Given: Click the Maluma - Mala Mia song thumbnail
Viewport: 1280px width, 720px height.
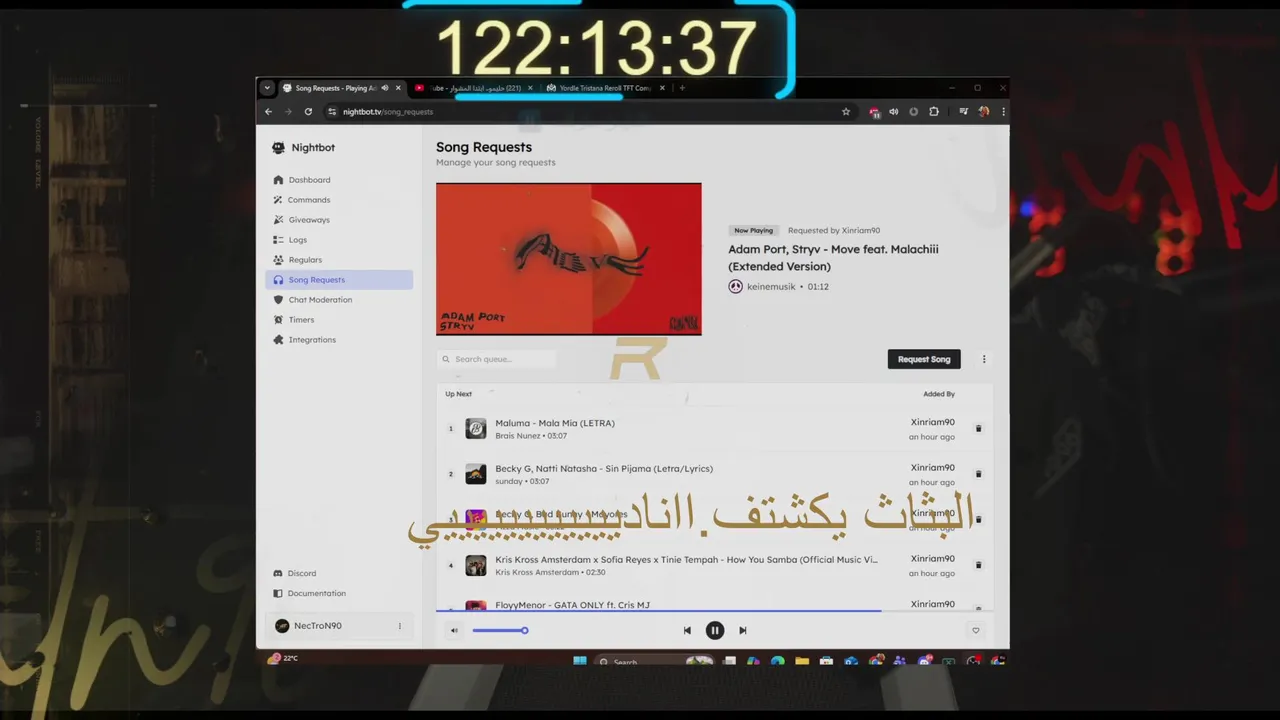Looking at the screenshot, I should tap(476, 429).
